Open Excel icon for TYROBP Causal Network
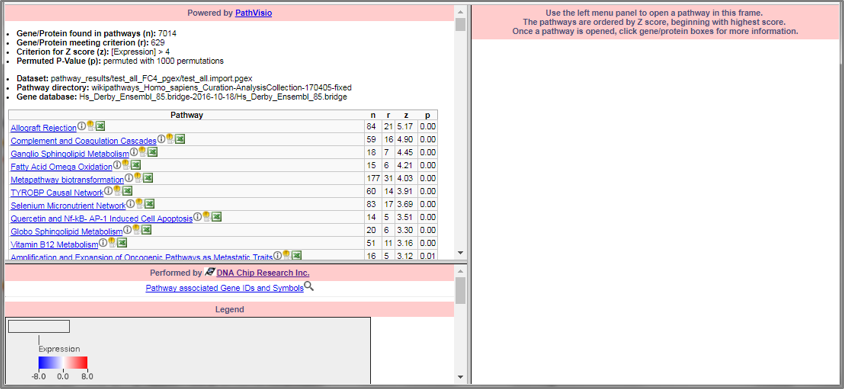This screenshot has height=389, width=844. [127, 191]
